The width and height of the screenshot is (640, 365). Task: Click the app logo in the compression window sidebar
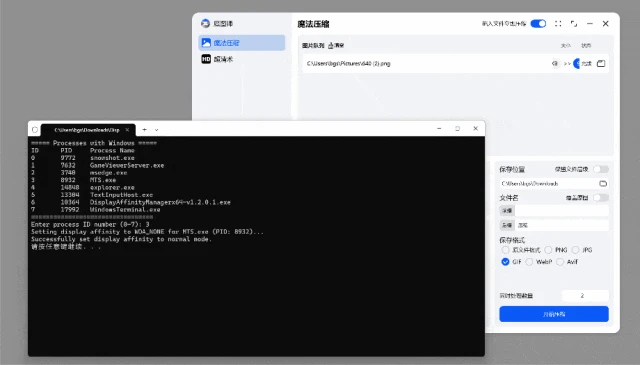[x=205, y=23]
